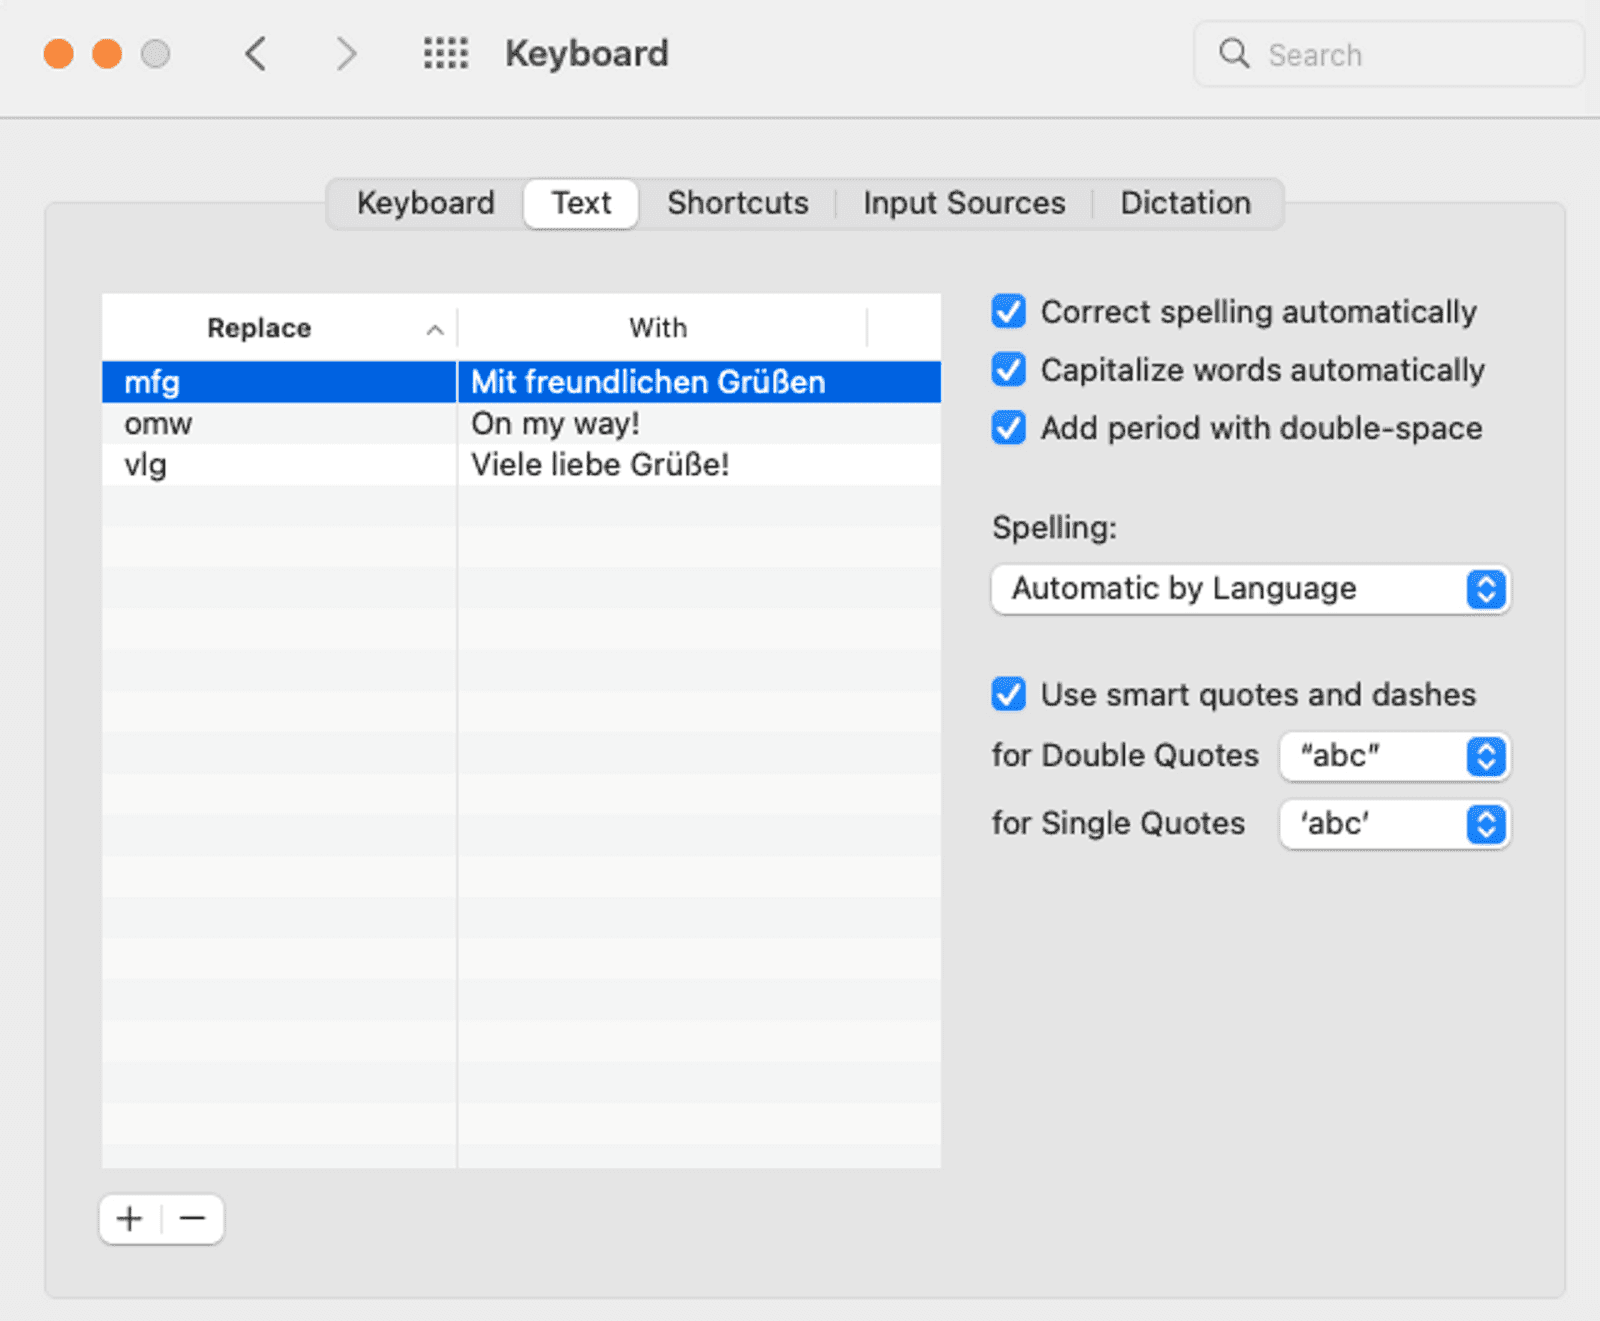
Task: Go back with the left chevron
Action: (x=256, y=54)
